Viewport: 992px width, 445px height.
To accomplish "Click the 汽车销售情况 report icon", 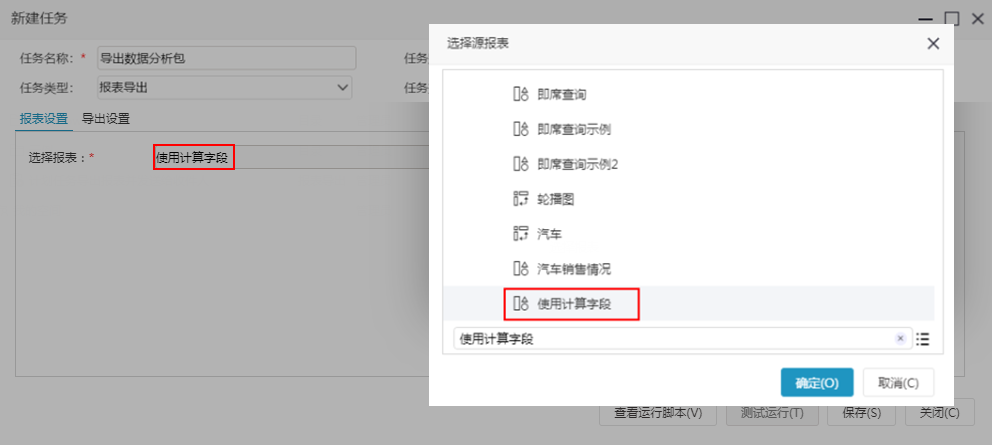I will tap(520, 269).
